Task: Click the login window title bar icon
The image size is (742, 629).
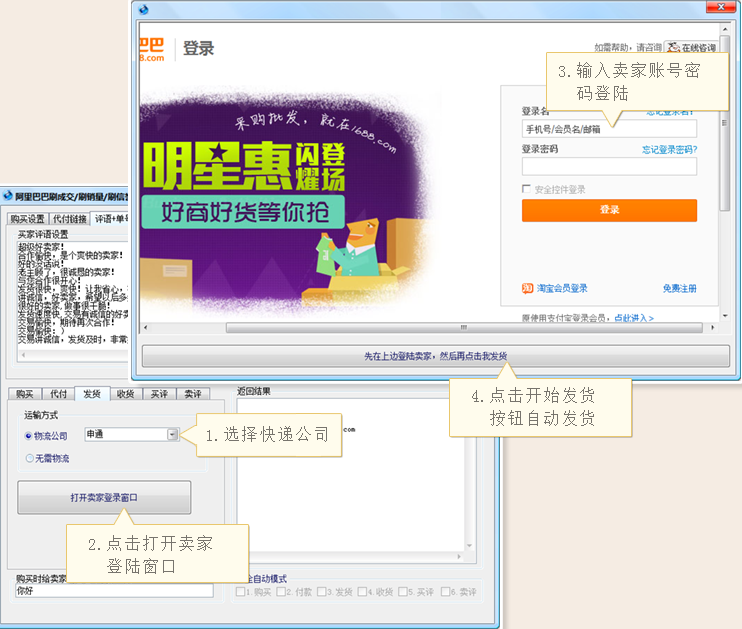Action: click(x=143, y=9)
